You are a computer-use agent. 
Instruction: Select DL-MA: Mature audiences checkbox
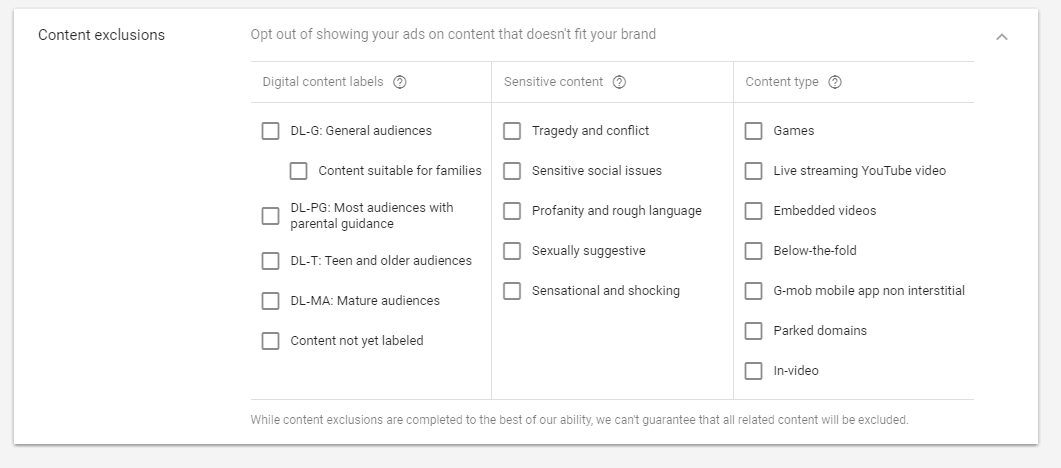[271, 300]
